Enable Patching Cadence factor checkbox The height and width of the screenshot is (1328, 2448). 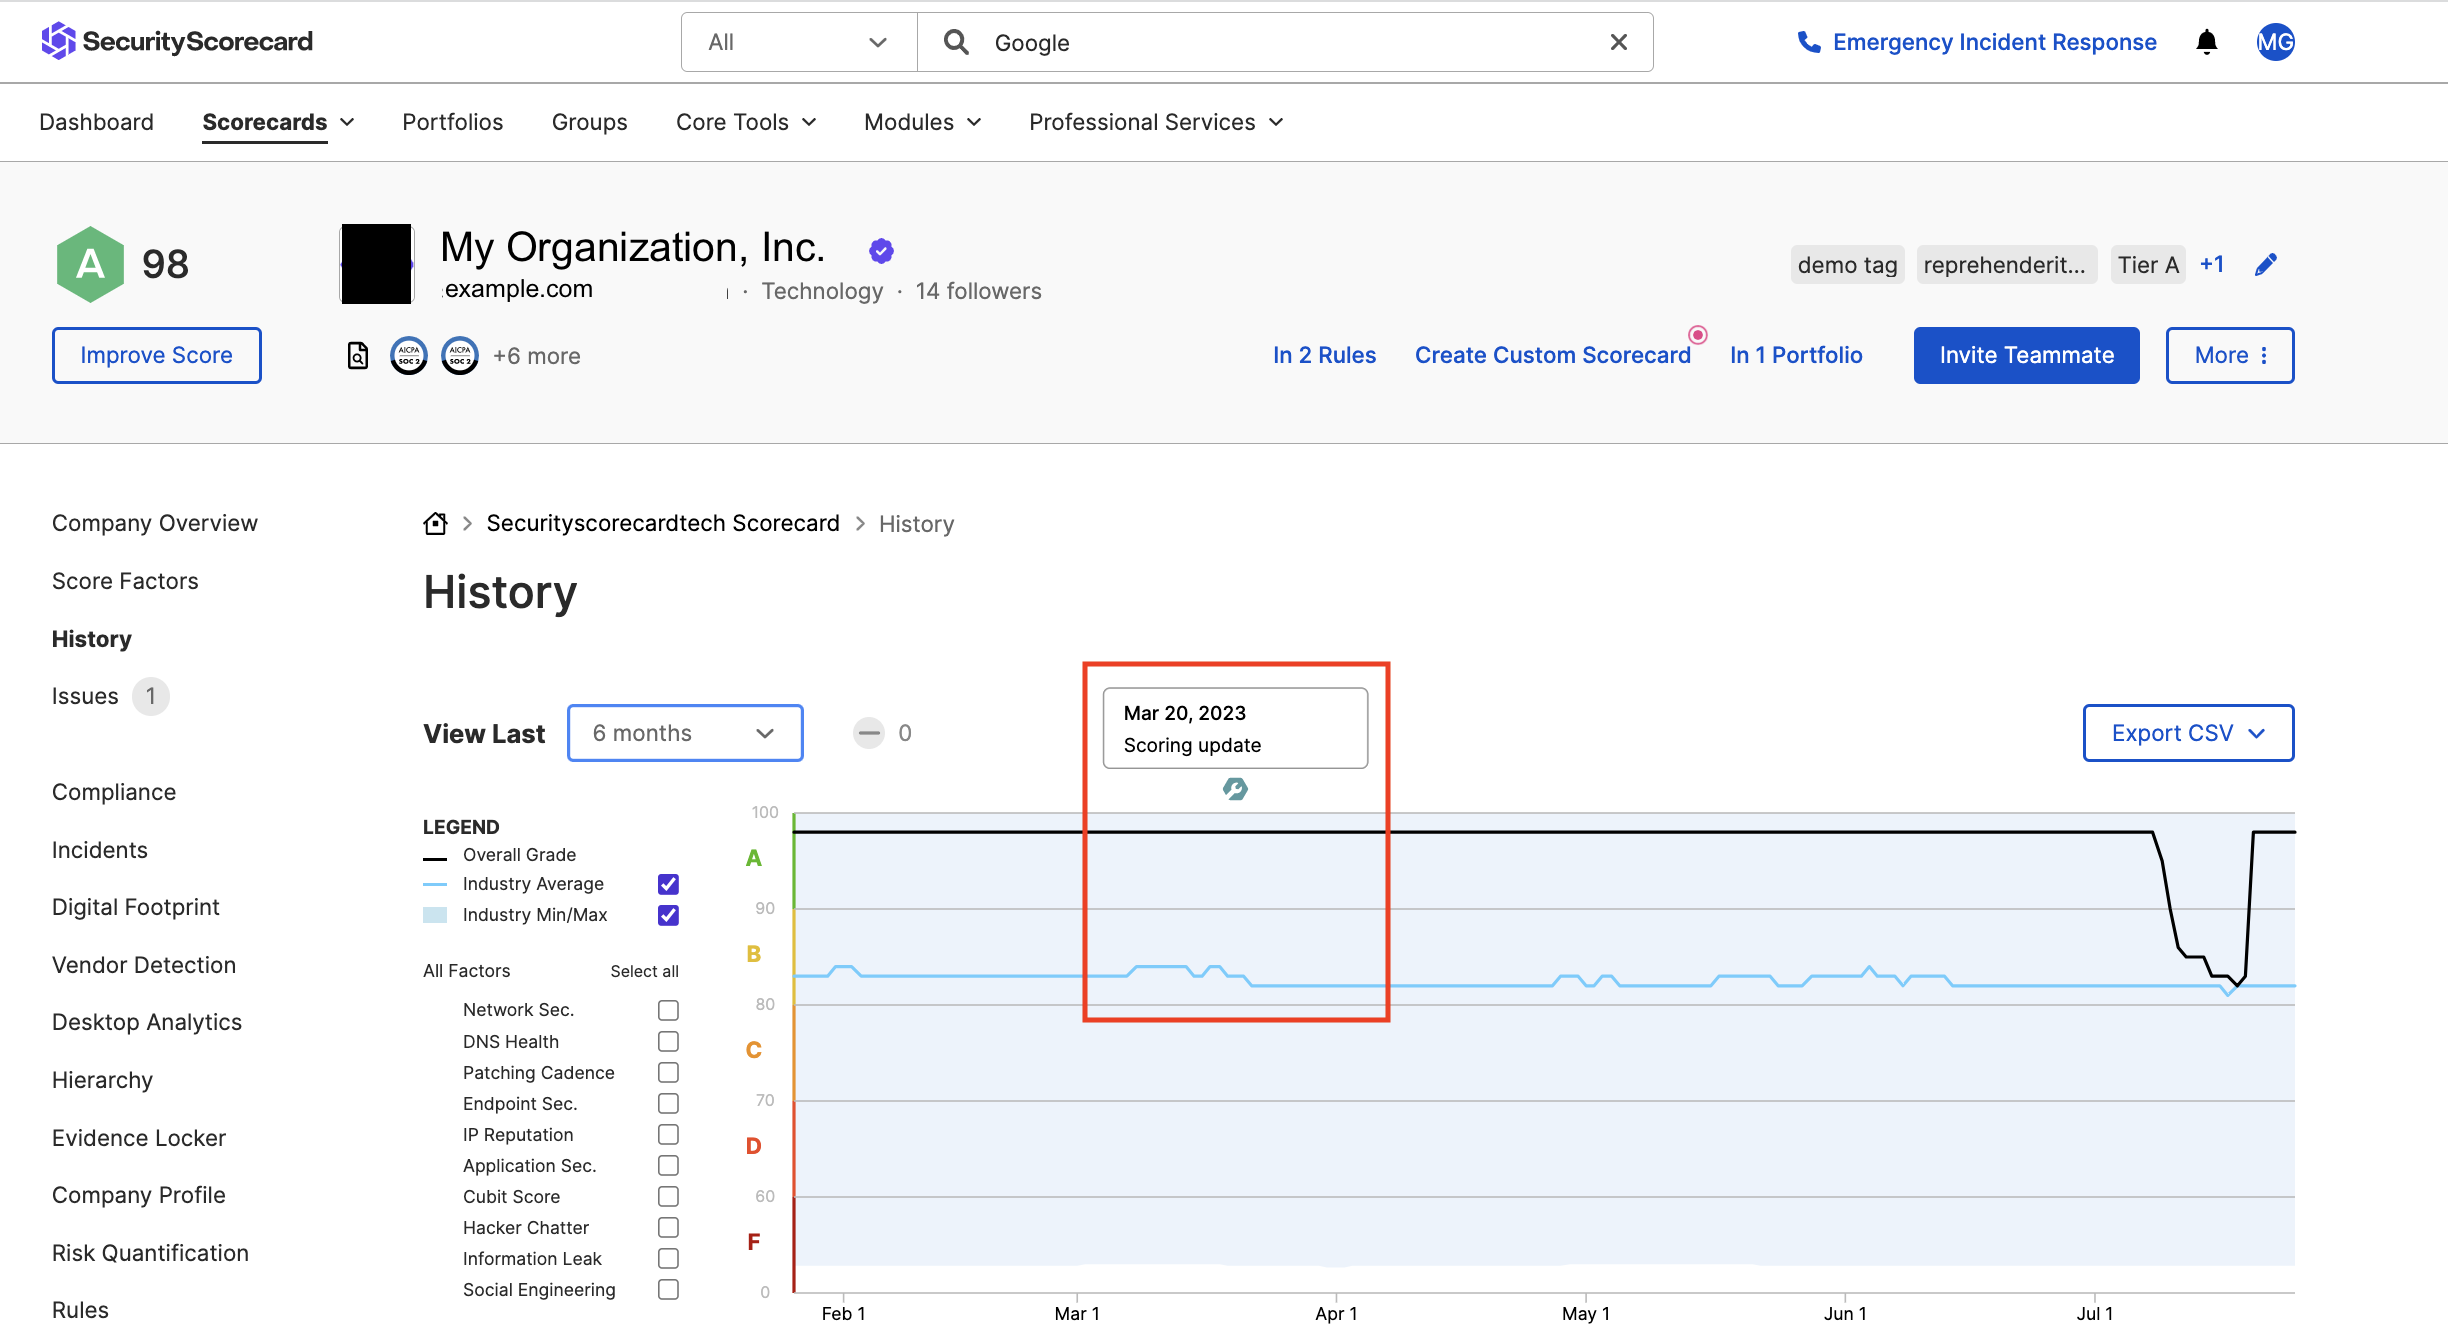pos(668,1072)
